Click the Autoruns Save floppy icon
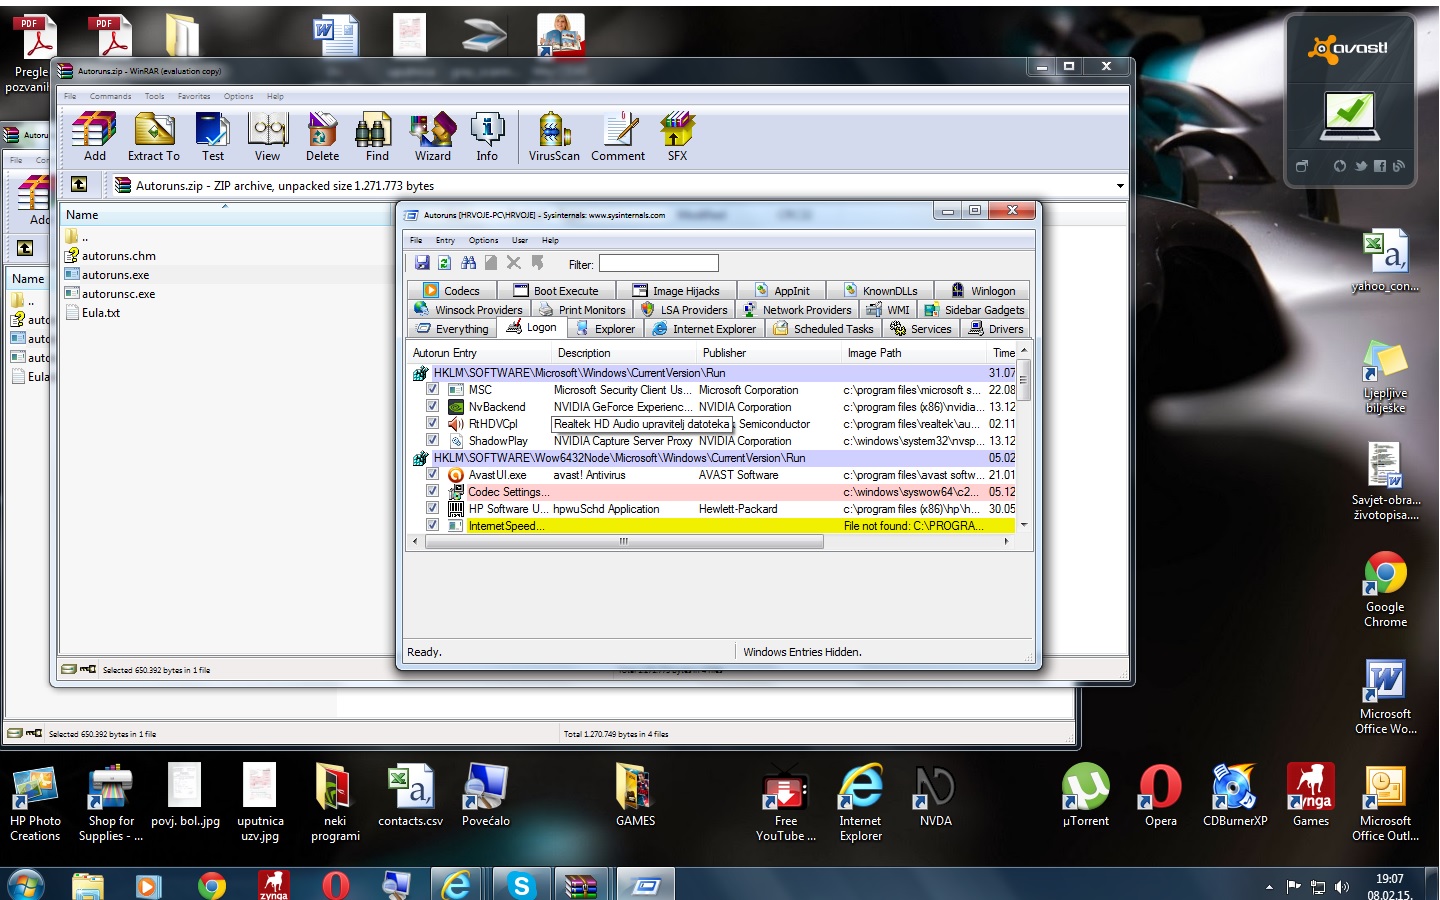The width and height of the screenshot is (1440, 900). click(422, 263)
